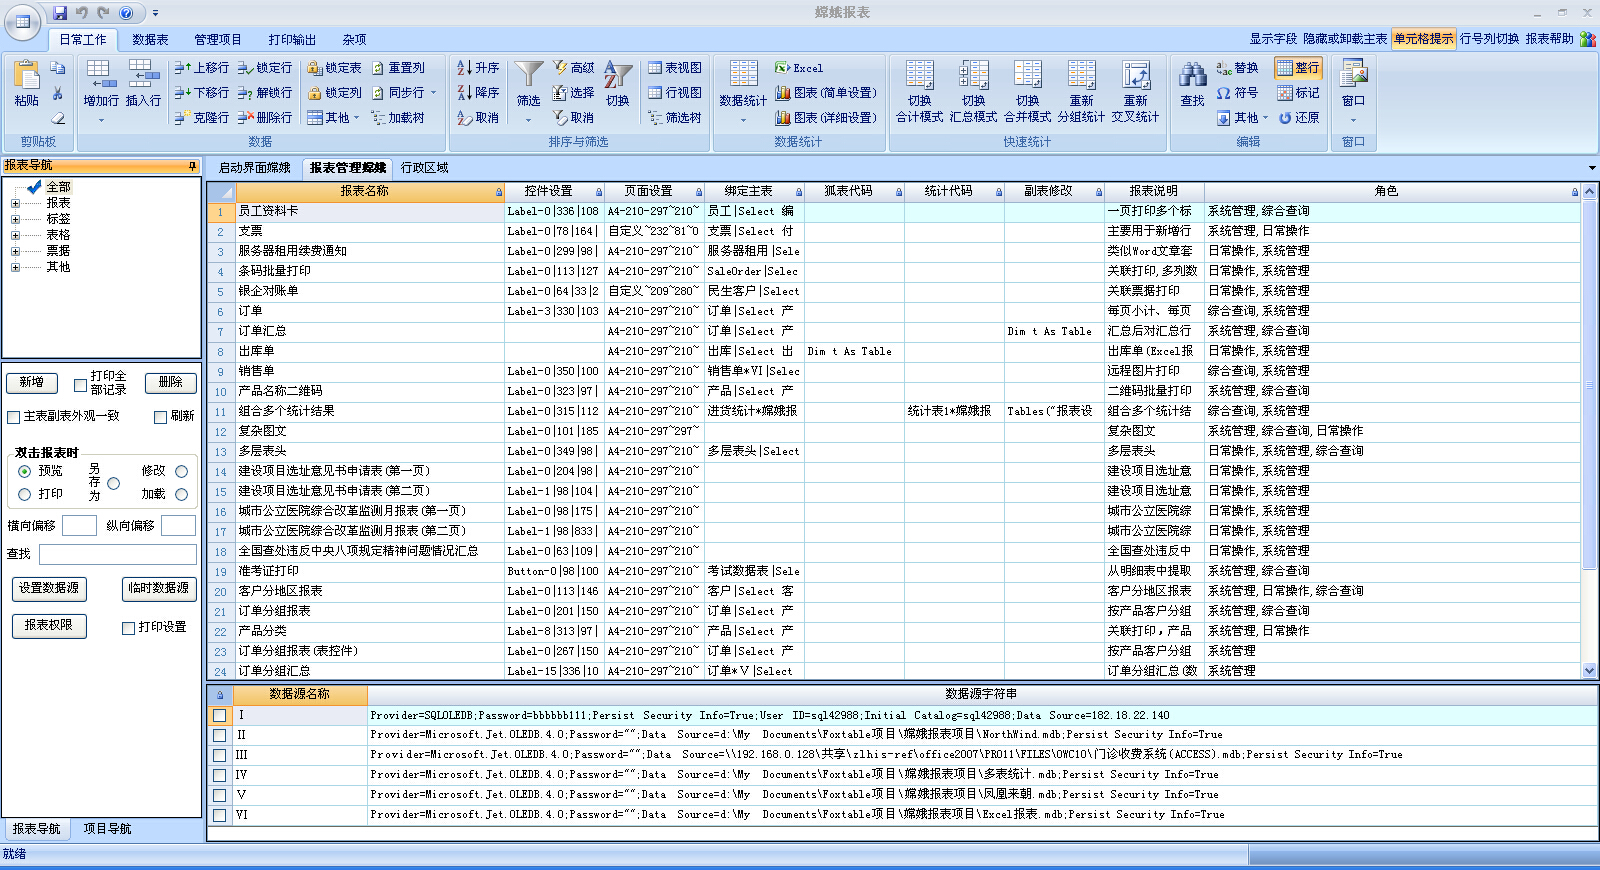Click the 报表权限 button
This screenshot has height=870, width=1600.
49,625
